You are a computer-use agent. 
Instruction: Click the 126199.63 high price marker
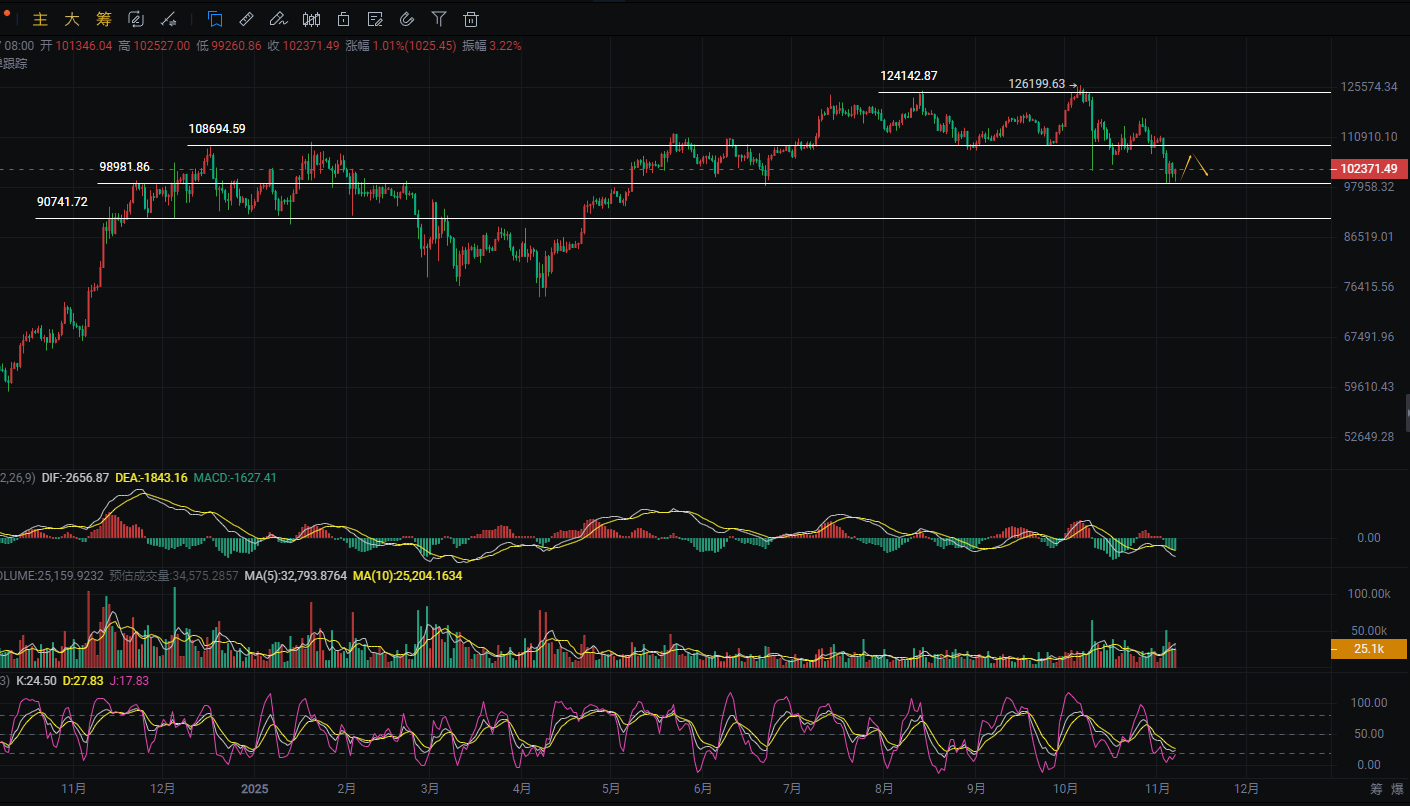click(x=1036, y=84)
